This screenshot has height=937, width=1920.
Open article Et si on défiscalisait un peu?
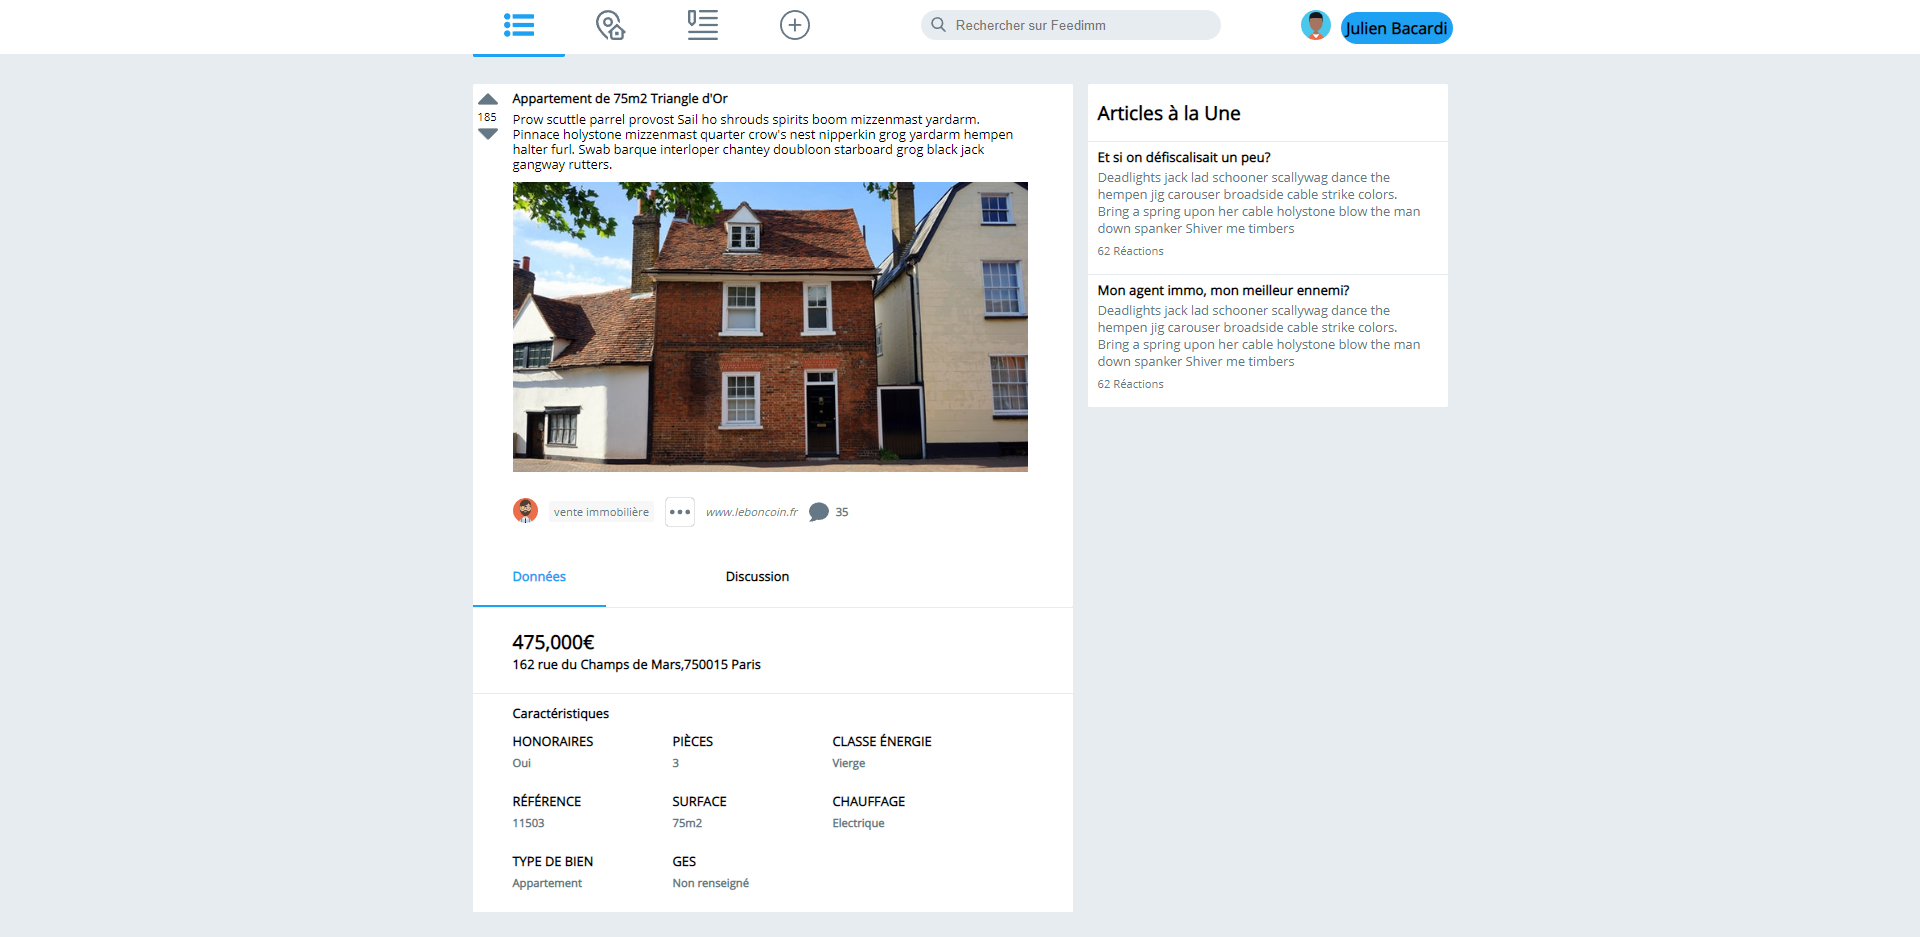point(1184,157)
